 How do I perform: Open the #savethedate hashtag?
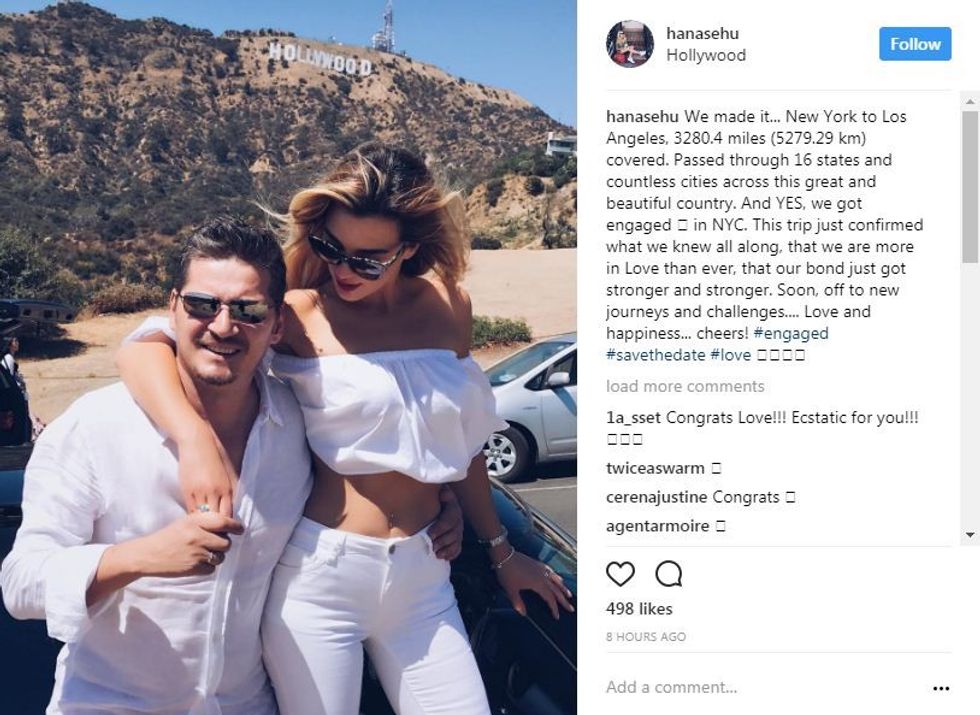(656, 355)
